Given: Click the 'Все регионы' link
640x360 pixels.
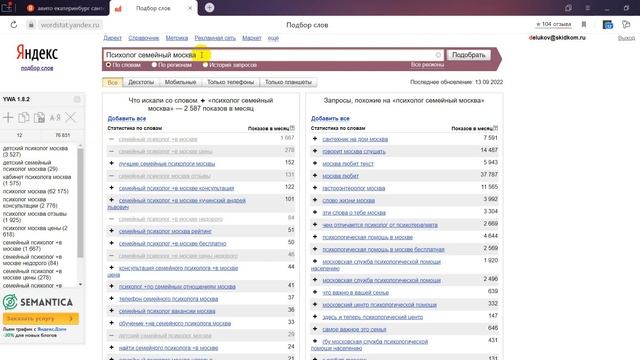Looking at the screenshot, I should pos(427,64).
